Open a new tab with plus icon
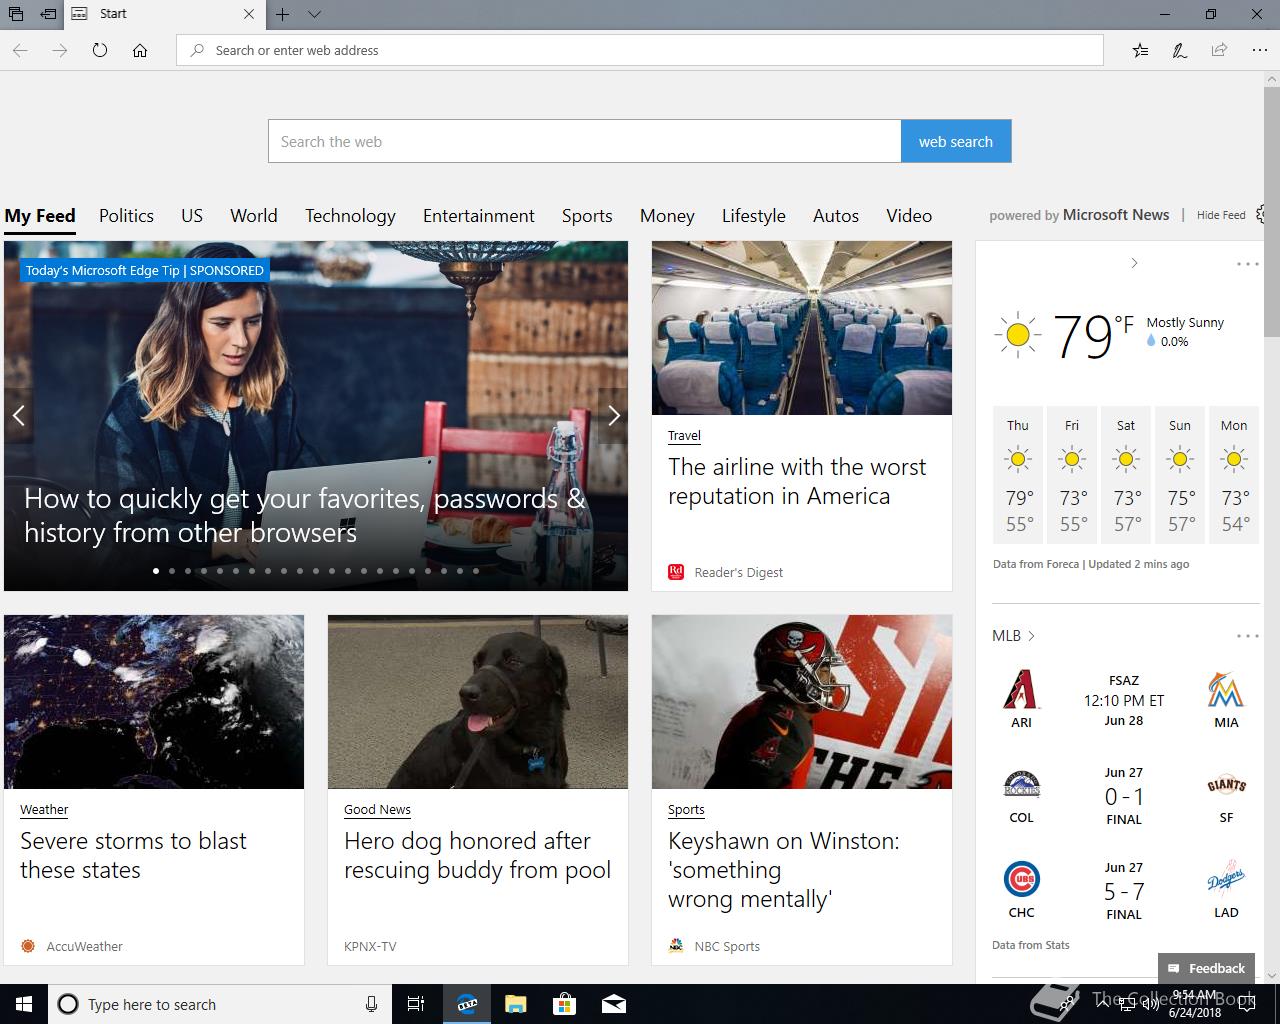 click(283, 14)
